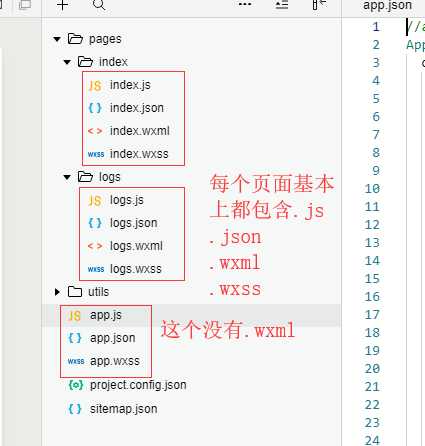Click the collapse-all tree toolbar icon

[282, 5]
